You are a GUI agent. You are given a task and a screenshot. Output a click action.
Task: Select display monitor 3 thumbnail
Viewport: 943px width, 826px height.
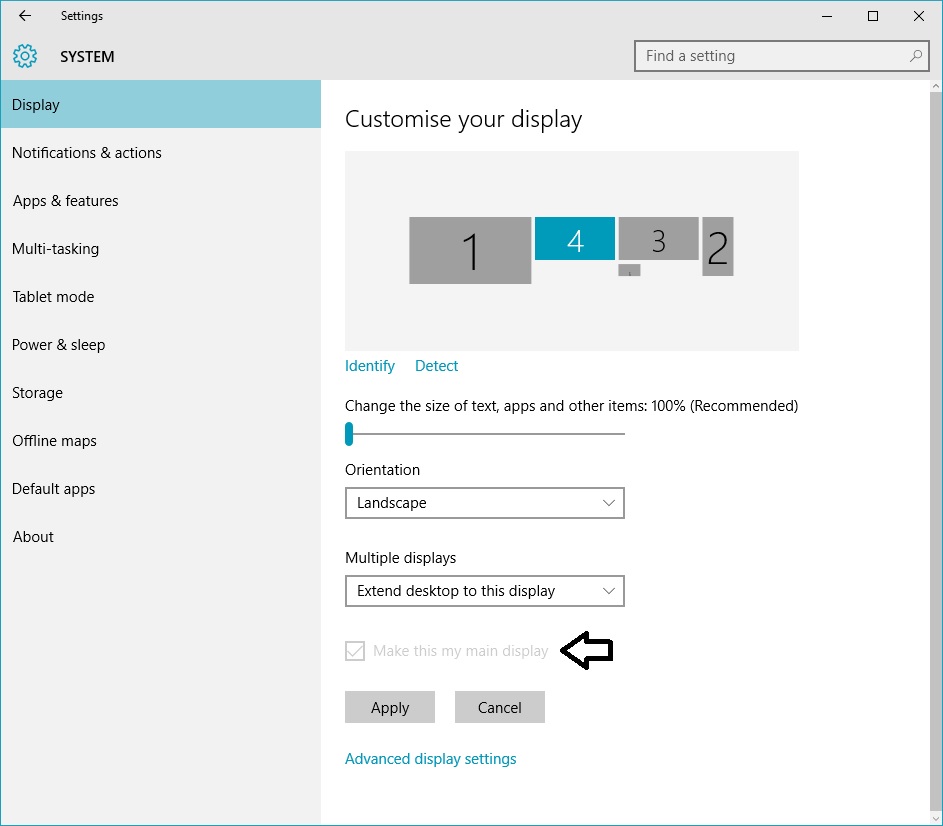[658, 239]
